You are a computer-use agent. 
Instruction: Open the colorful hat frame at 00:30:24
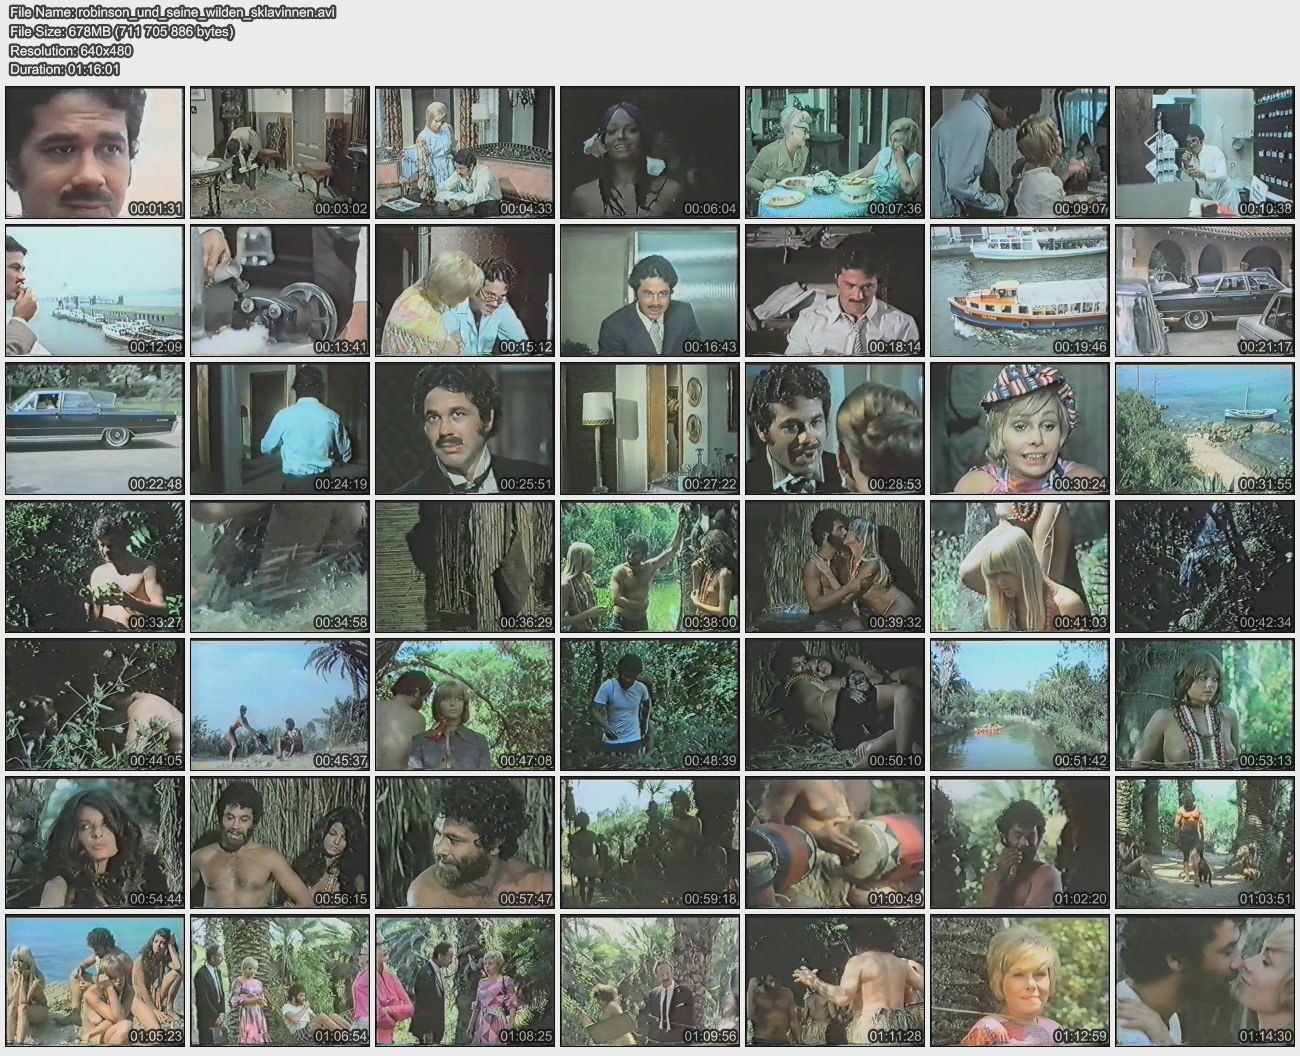pyautogui.click(x=1020, y=428)
